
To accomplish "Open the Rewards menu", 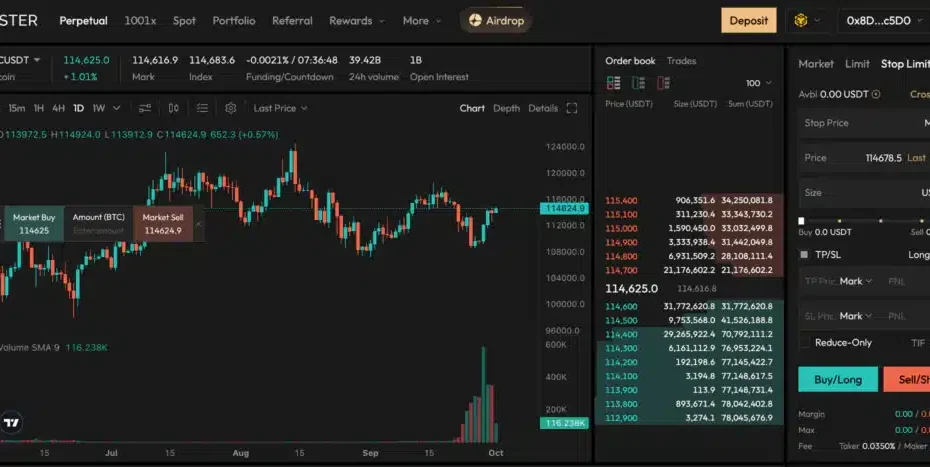I will tap(357, 20).
